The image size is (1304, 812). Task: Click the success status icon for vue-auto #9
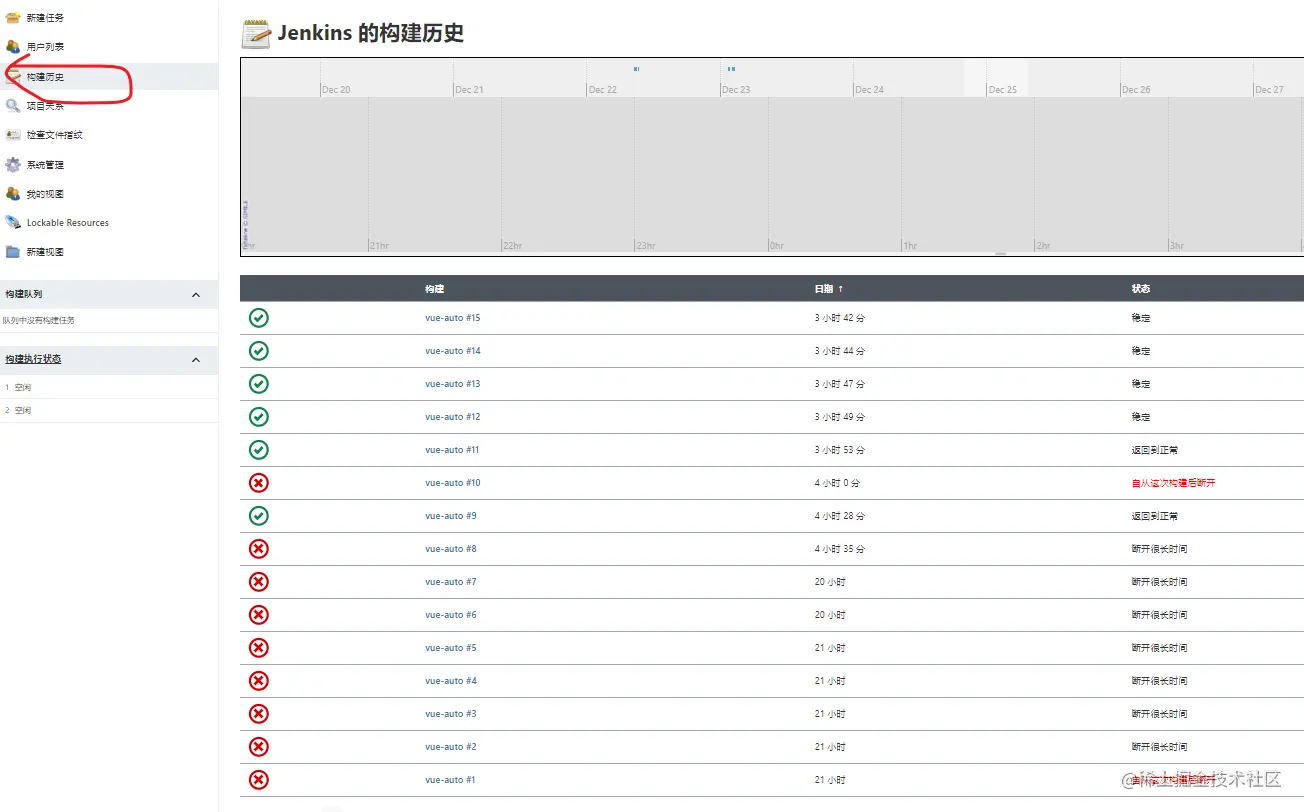point(258,516)
